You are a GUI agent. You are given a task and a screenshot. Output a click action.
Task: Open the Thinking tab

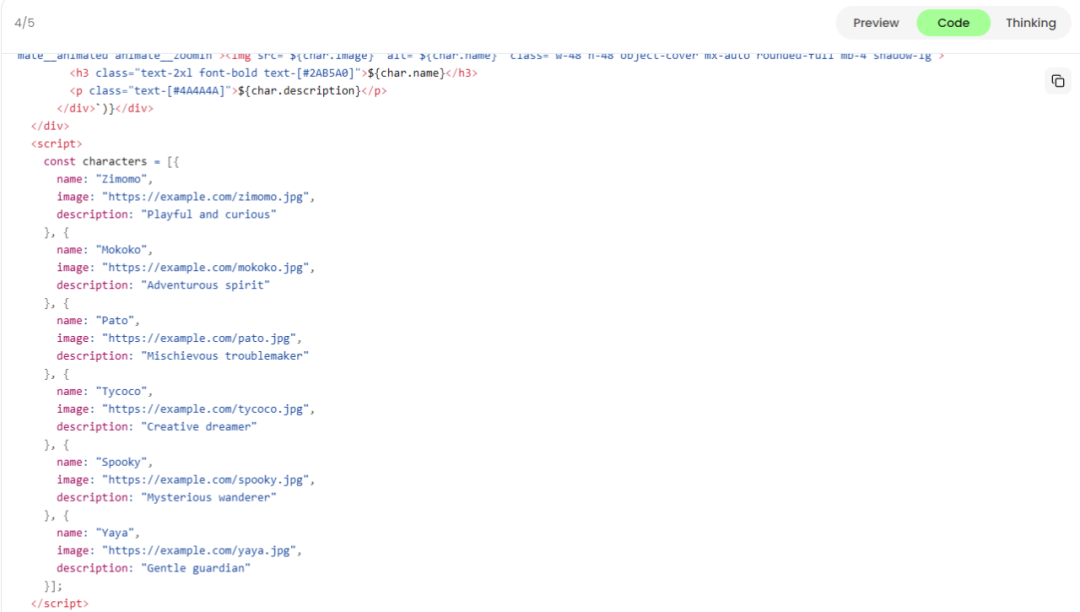(x=1030, y=23)
